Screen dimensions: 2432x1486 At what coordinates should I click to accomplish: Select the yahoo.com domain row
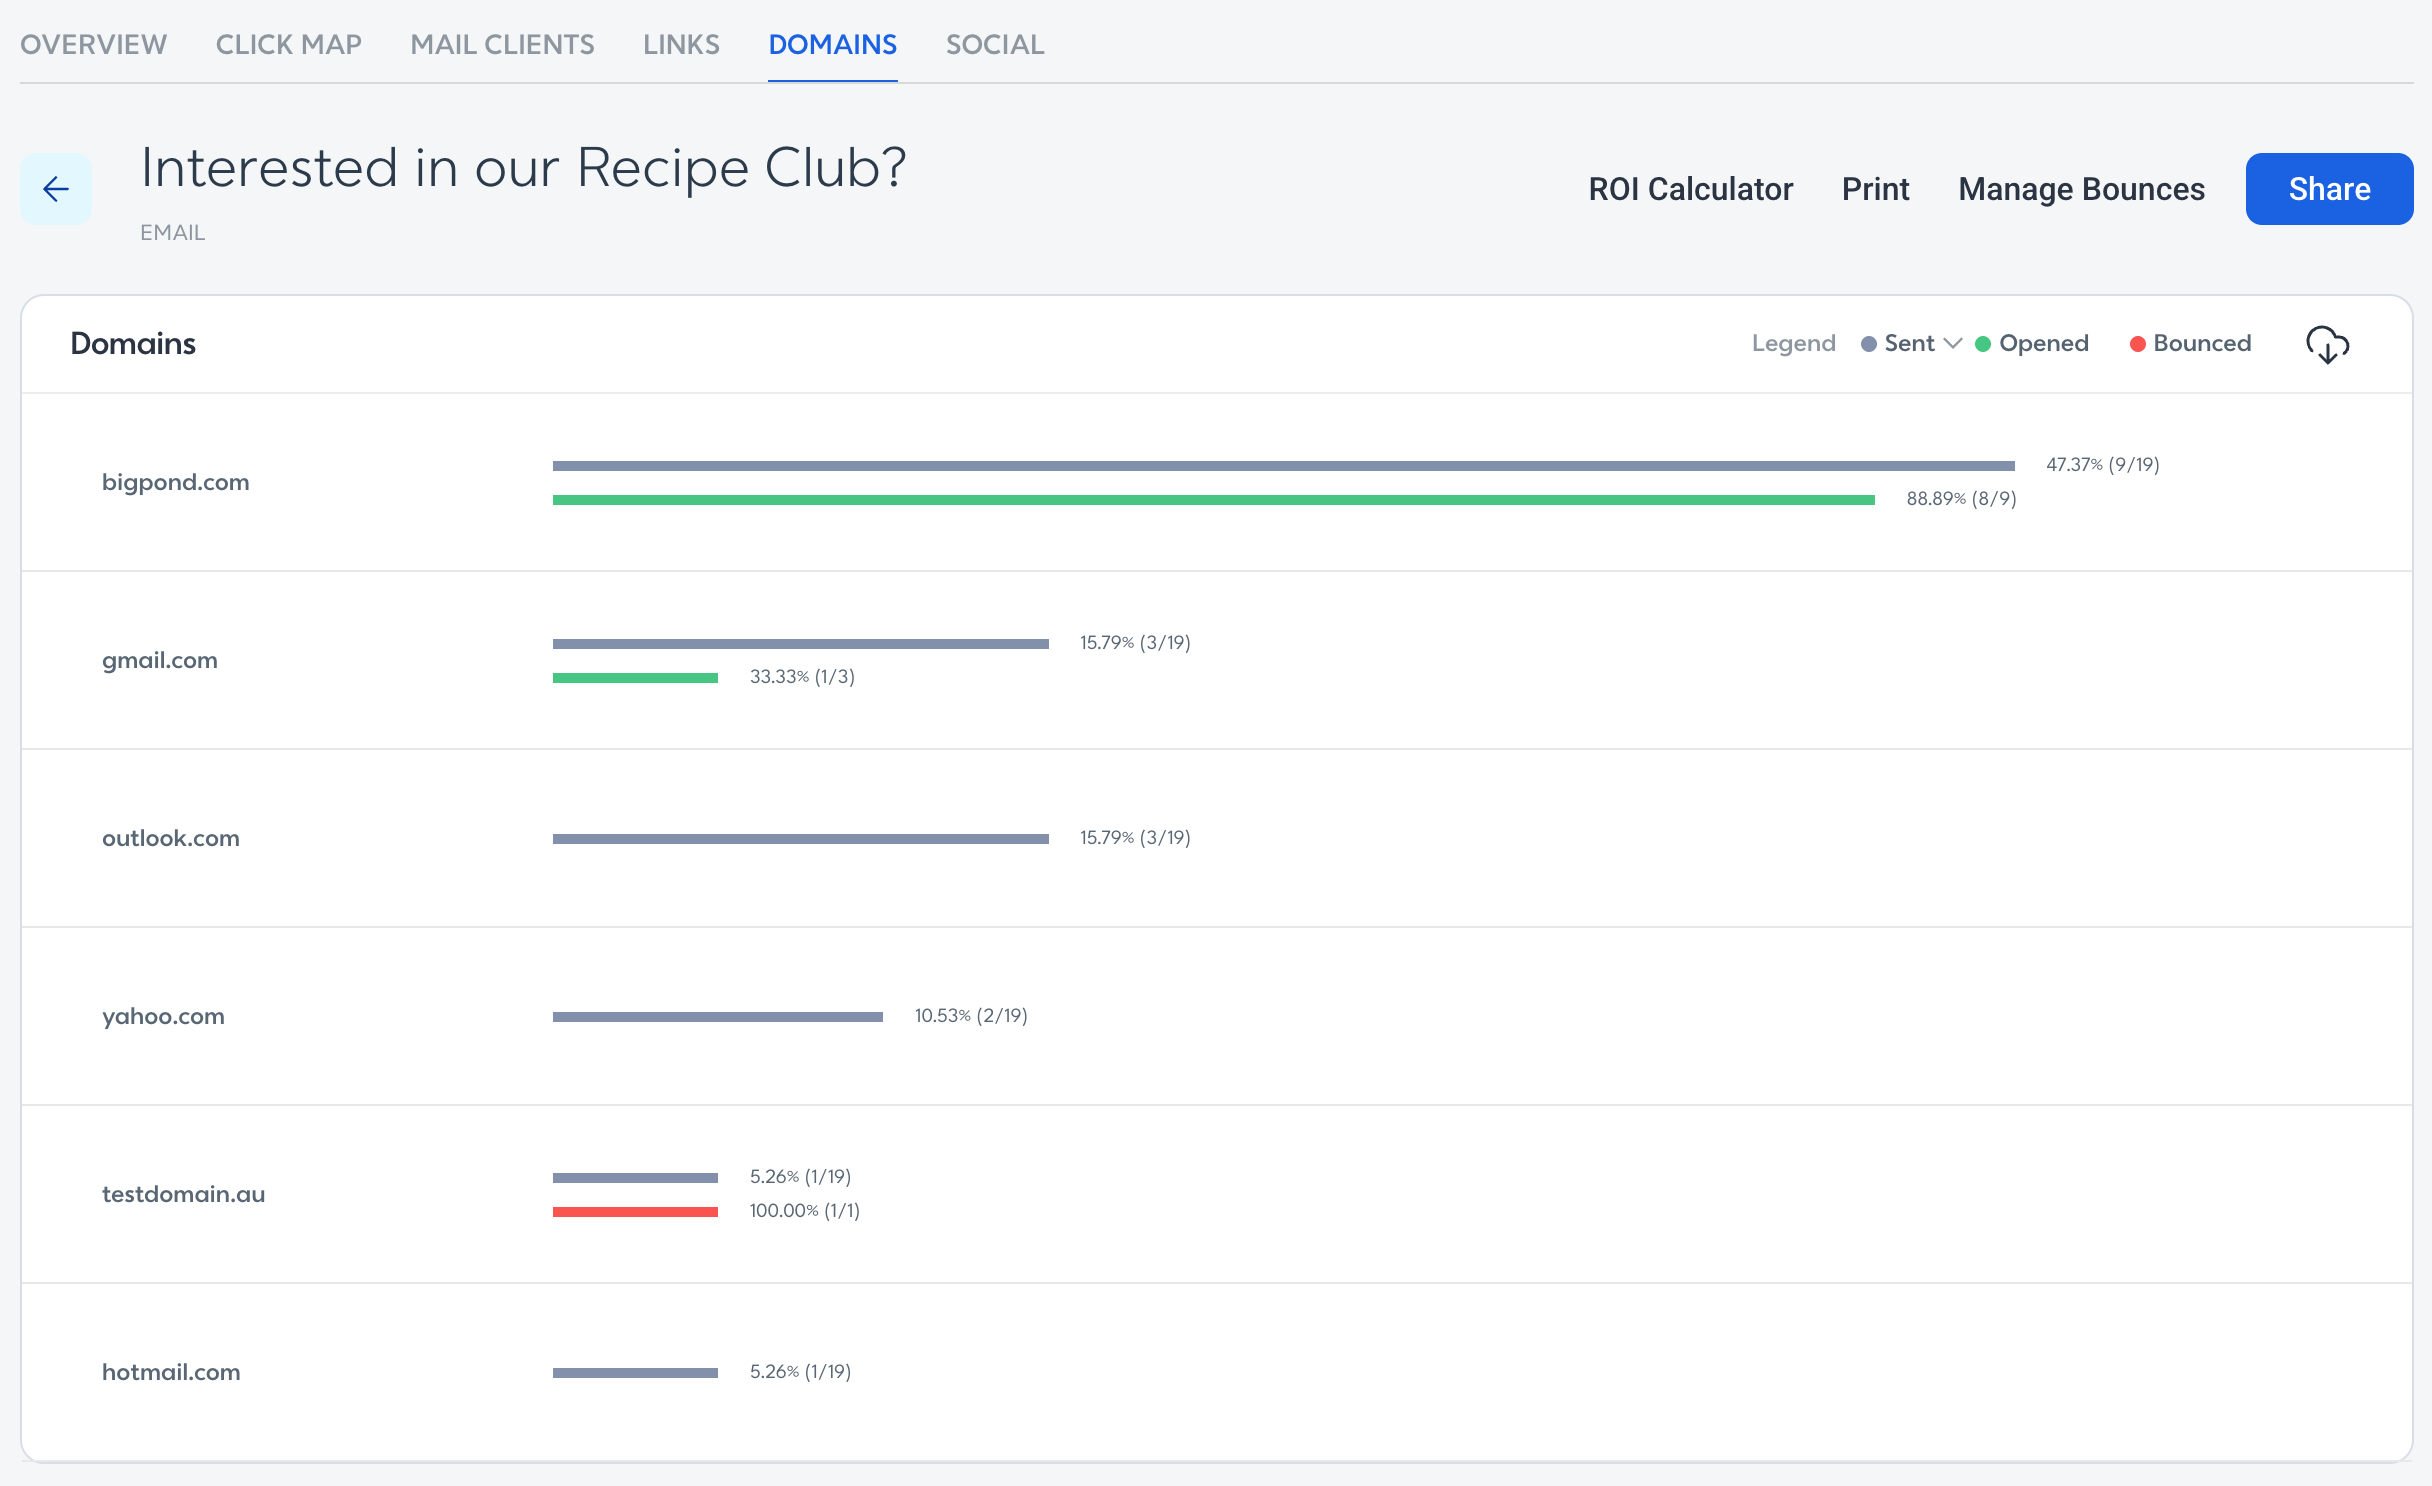coord(1217,1016)
